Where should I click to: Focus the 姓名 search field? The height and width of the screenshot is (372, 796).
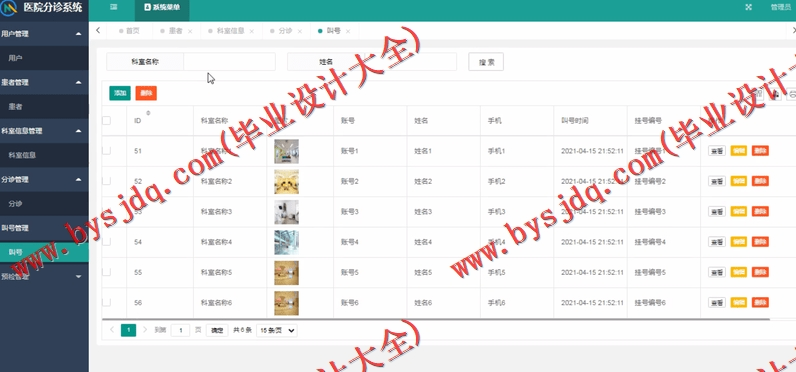(x=410, y=61)
